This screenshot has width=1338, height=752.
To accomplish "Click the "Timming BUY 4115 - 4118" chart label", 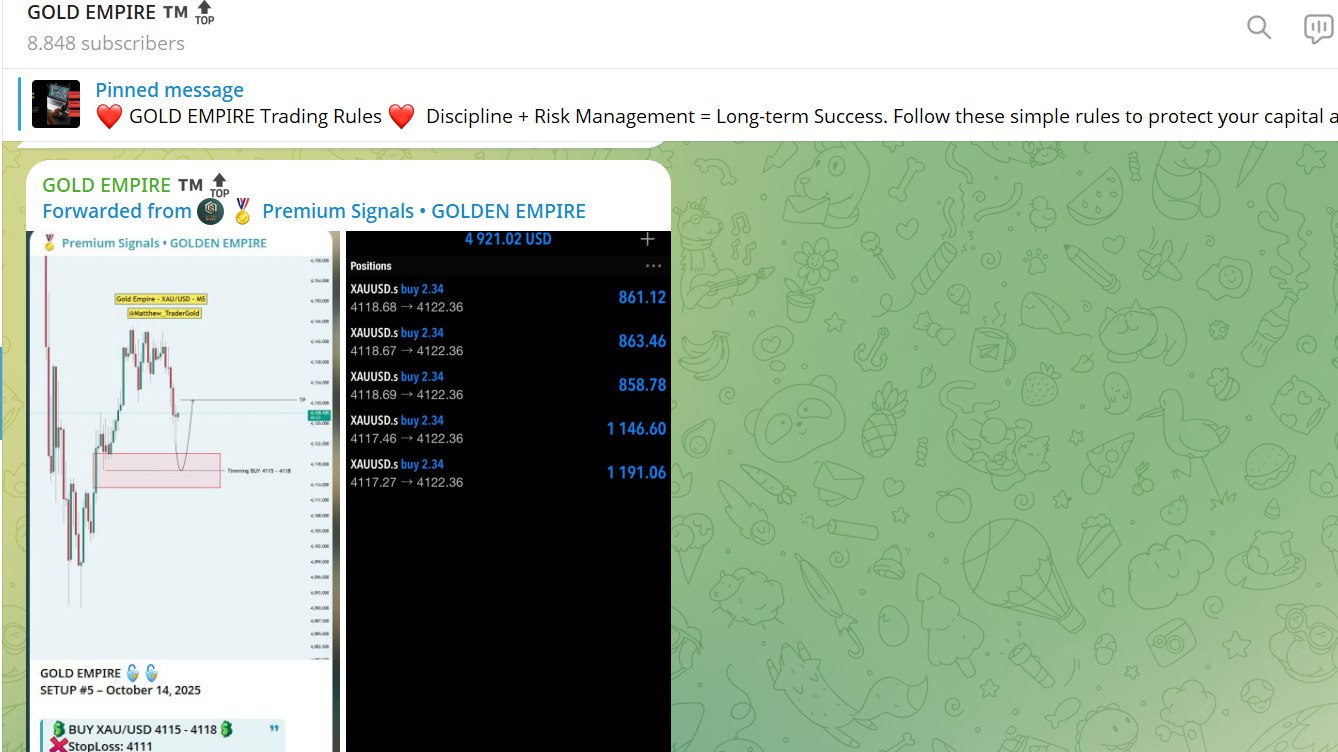I will pos(259,470).
